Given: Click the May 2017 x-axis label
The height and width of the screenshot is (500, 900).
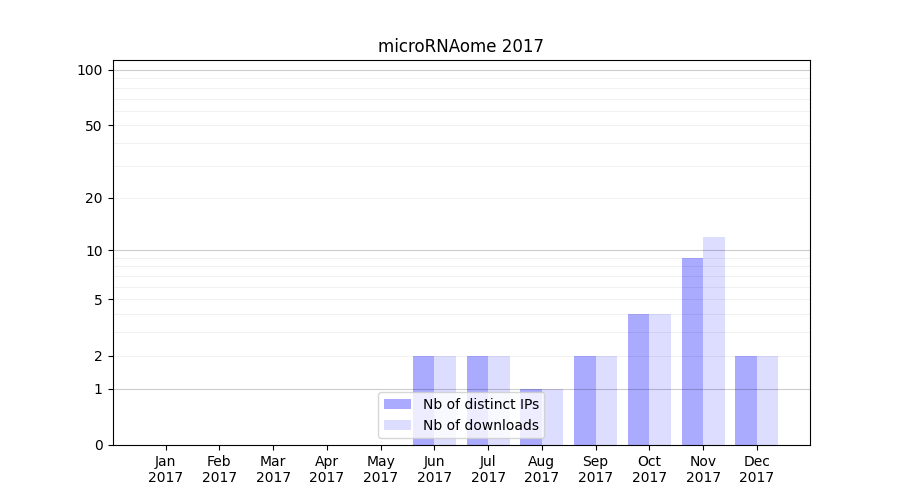Looking at the screenshot, I should tap(380, 469).
